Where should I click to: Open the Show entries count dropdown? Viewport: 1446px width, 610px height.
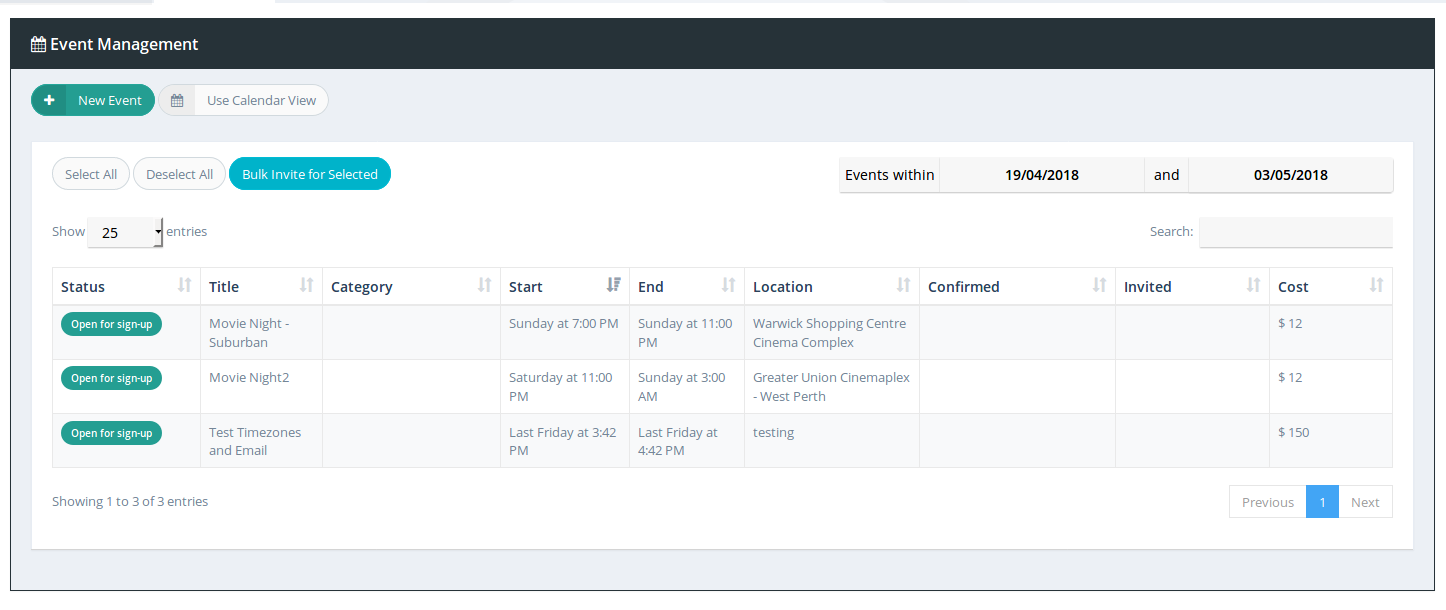125,232
